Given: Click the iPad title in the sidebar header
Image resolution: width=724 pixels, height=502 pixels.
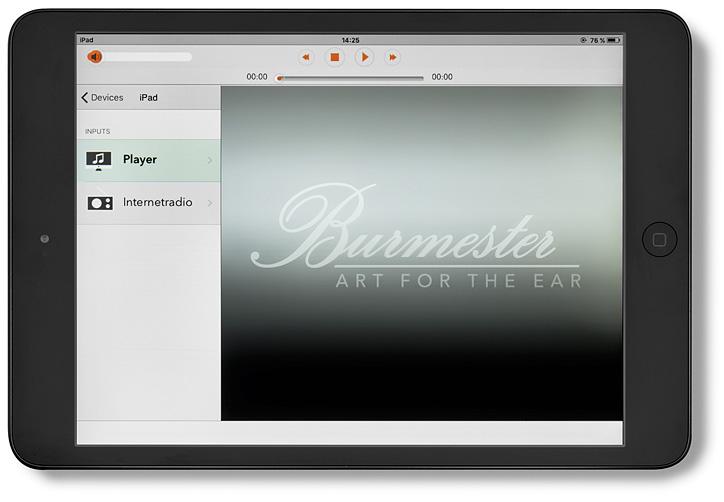Looking at the screenshot, I should [148, 97].
